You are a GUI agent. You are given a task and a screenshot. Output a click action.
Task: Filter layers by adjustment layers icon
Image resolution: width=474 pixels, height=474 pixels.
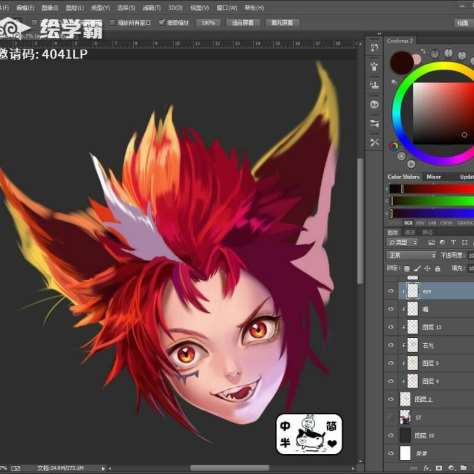pos(442,243)
